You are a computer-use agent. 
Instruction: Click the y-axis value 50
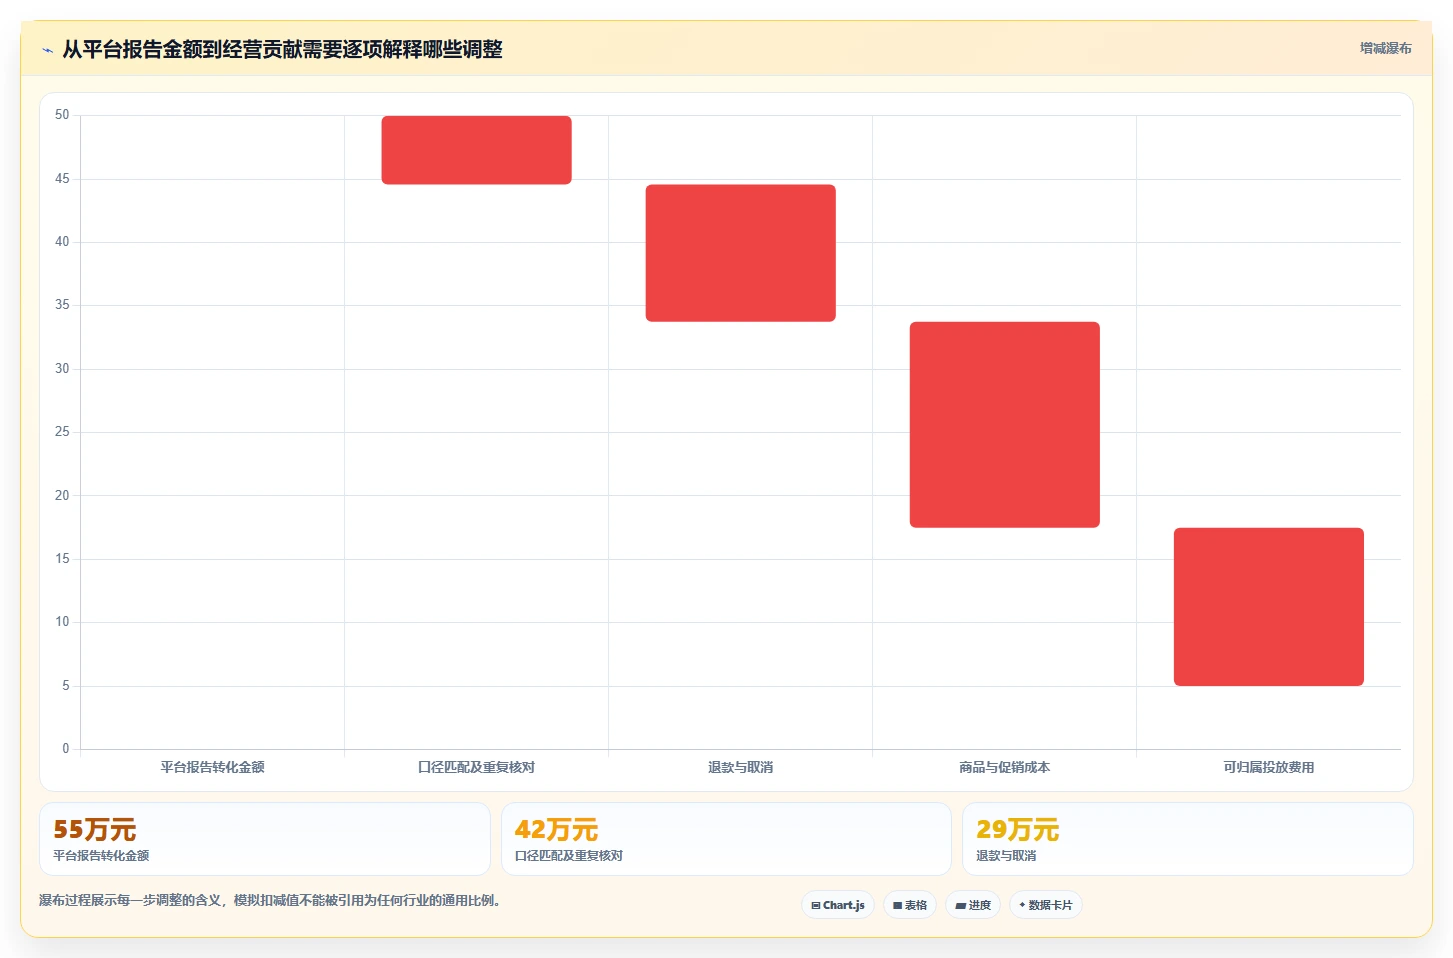[62, 115]
